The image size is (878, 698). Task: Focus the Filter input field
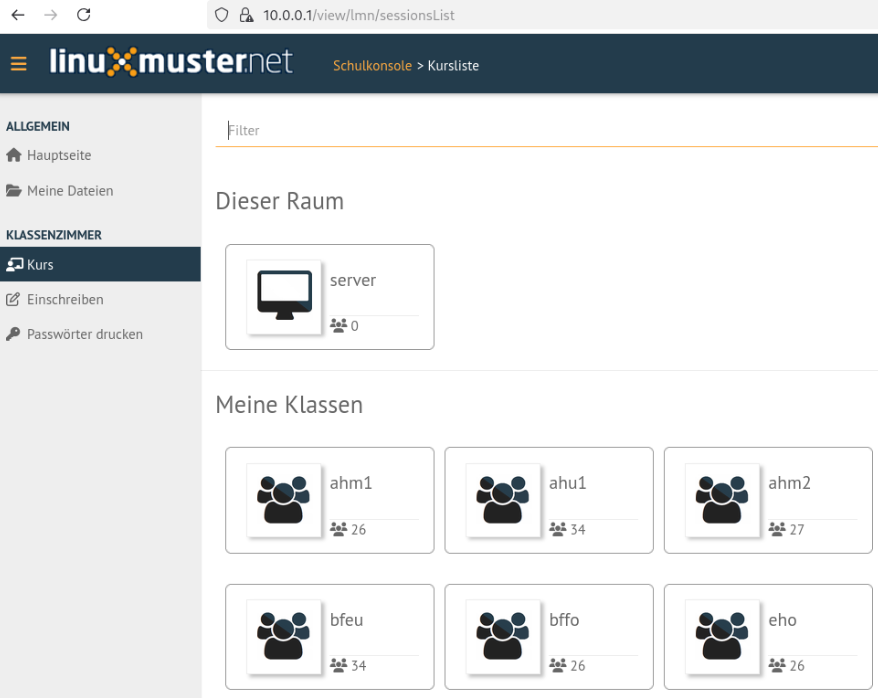547,130
